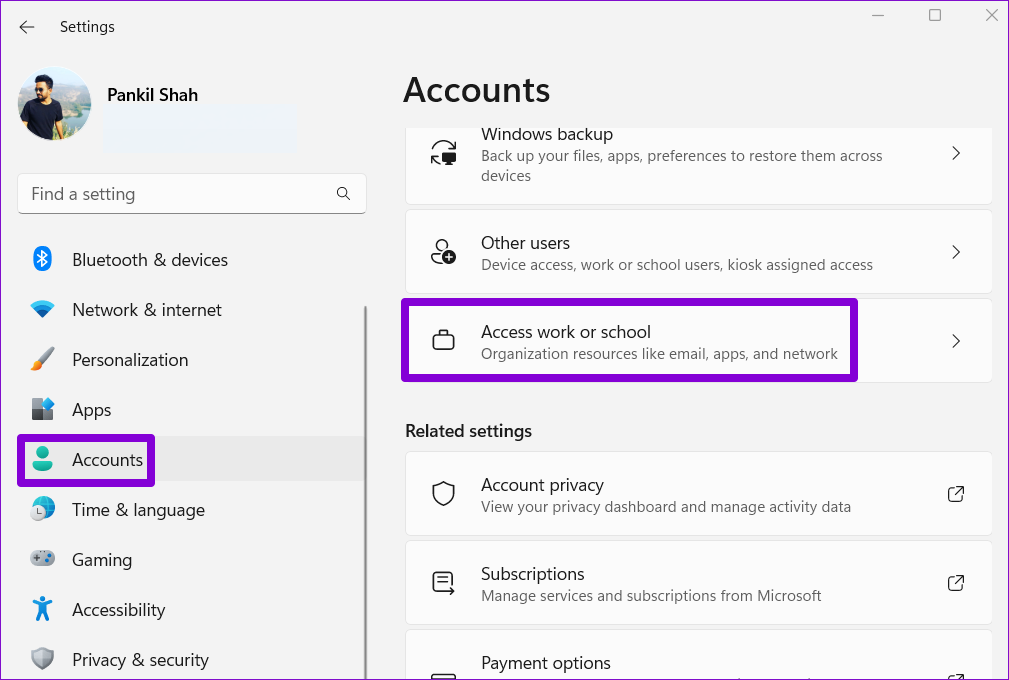Expand the Windows backup chevron
This screenshot has width=1009, height=680.
[x=956, y=153]
